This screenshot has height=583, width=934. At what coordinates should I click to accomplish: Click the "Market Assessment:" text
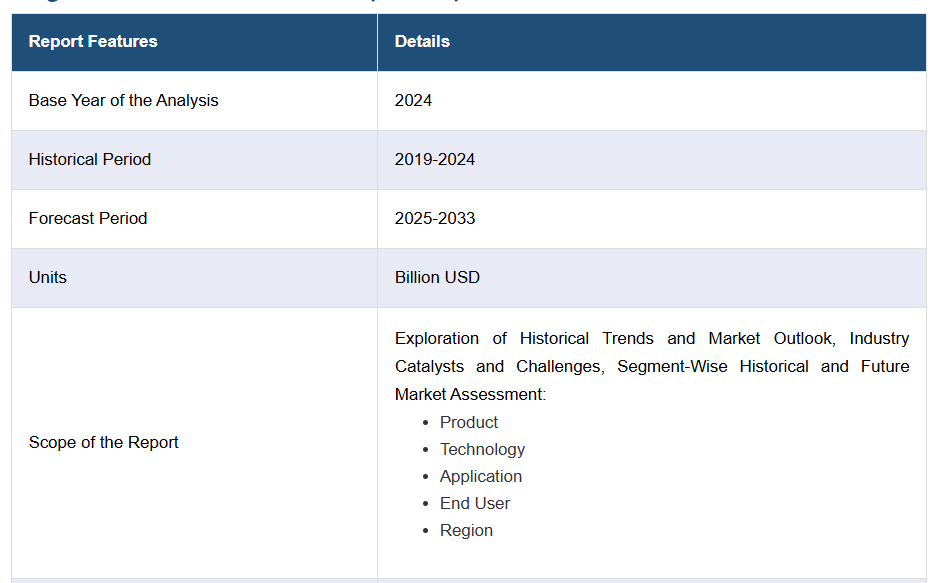tap(470, 395)
